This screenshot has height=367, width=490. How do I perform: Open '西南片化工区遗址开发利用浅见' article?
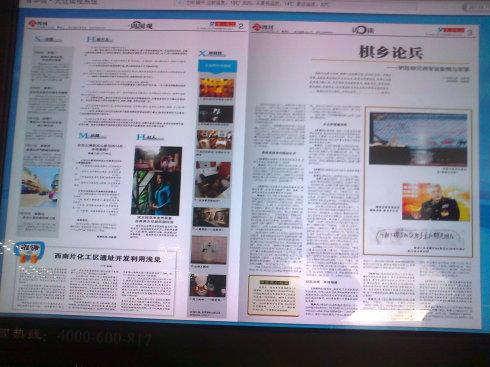pyautogui.click(x=107, y=257)
